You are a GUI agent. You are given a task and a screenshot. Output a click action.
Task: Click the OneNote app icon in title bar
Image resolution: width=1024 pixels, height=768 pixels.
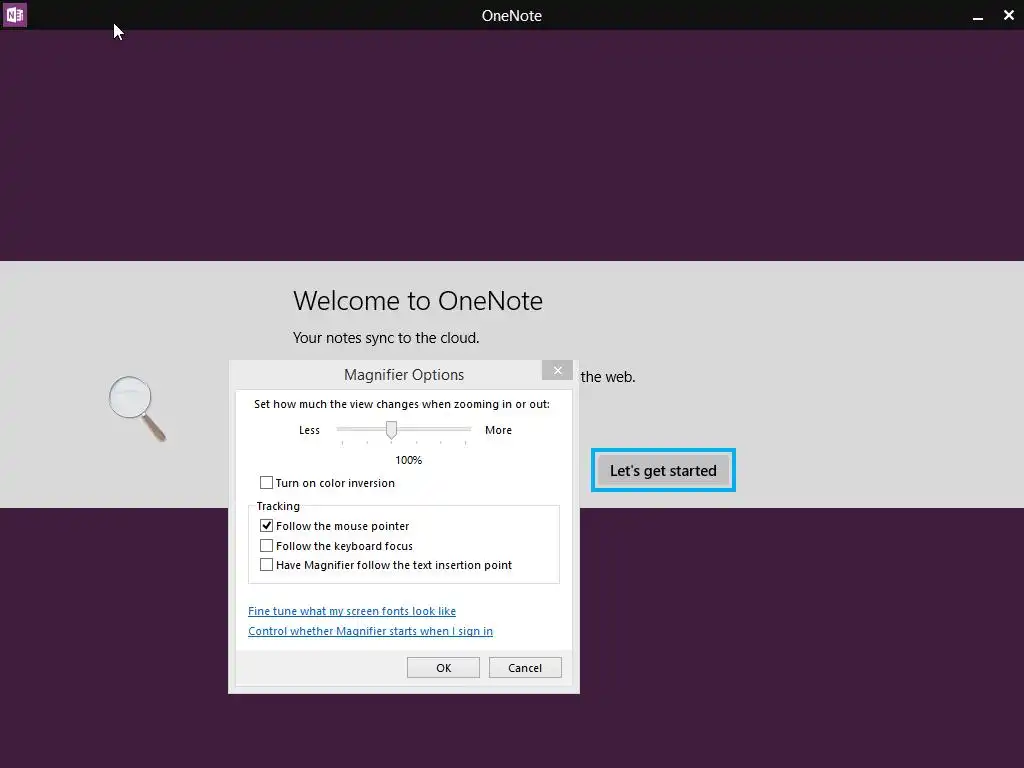14,14
